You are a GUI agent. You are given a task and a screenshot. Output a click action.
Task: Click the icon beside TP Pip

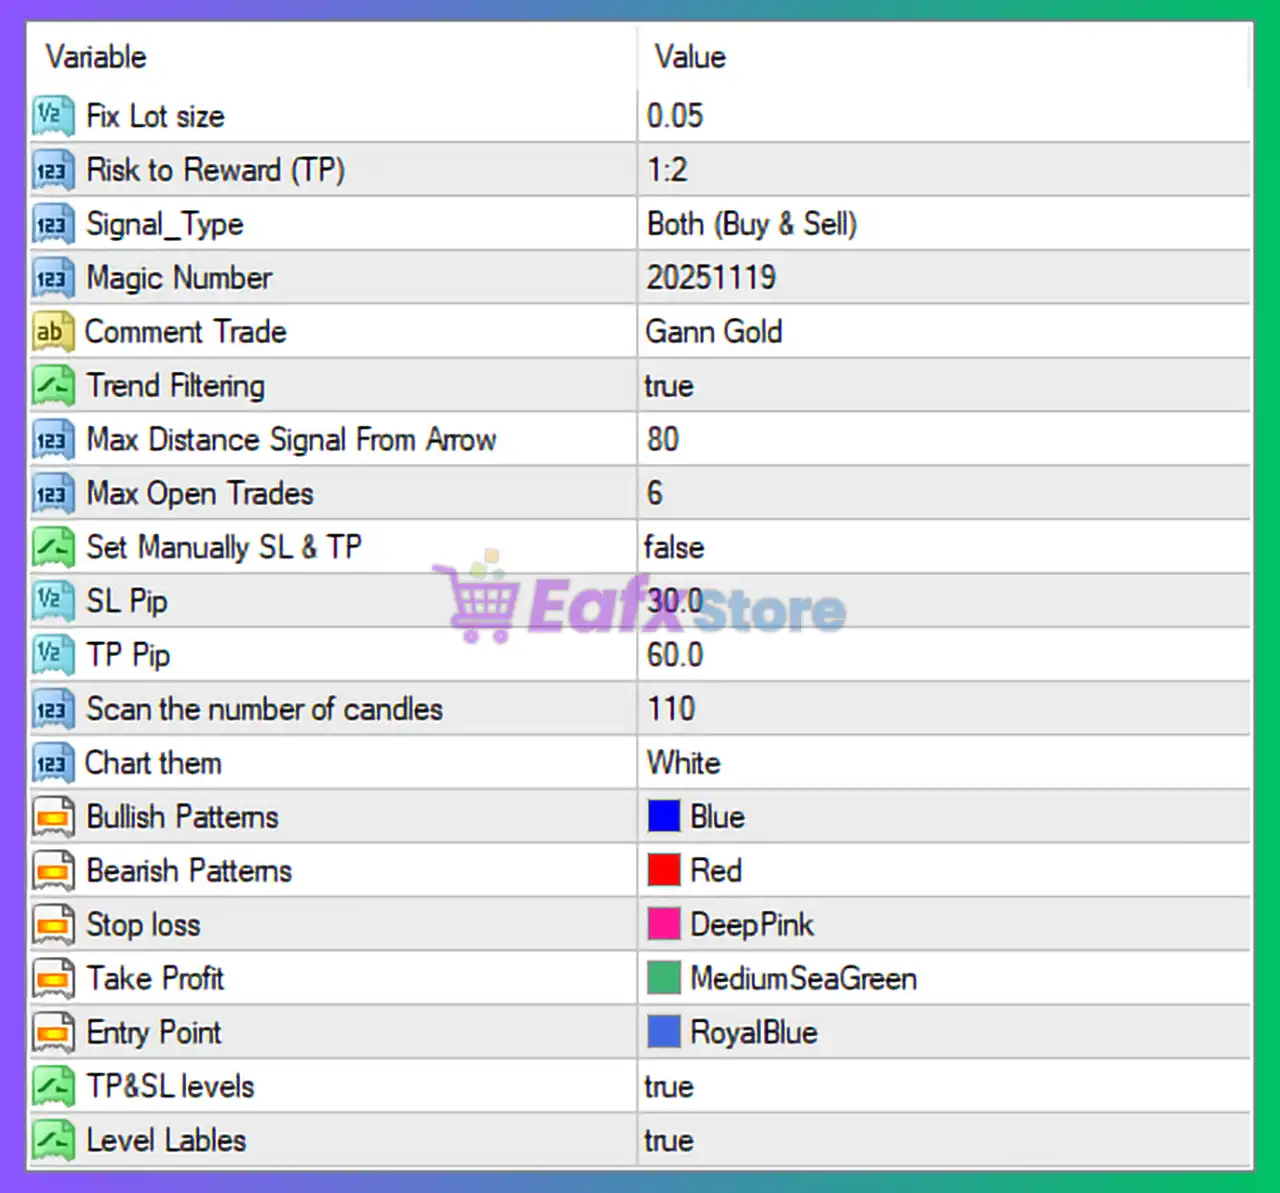click(x=53, y=655)
